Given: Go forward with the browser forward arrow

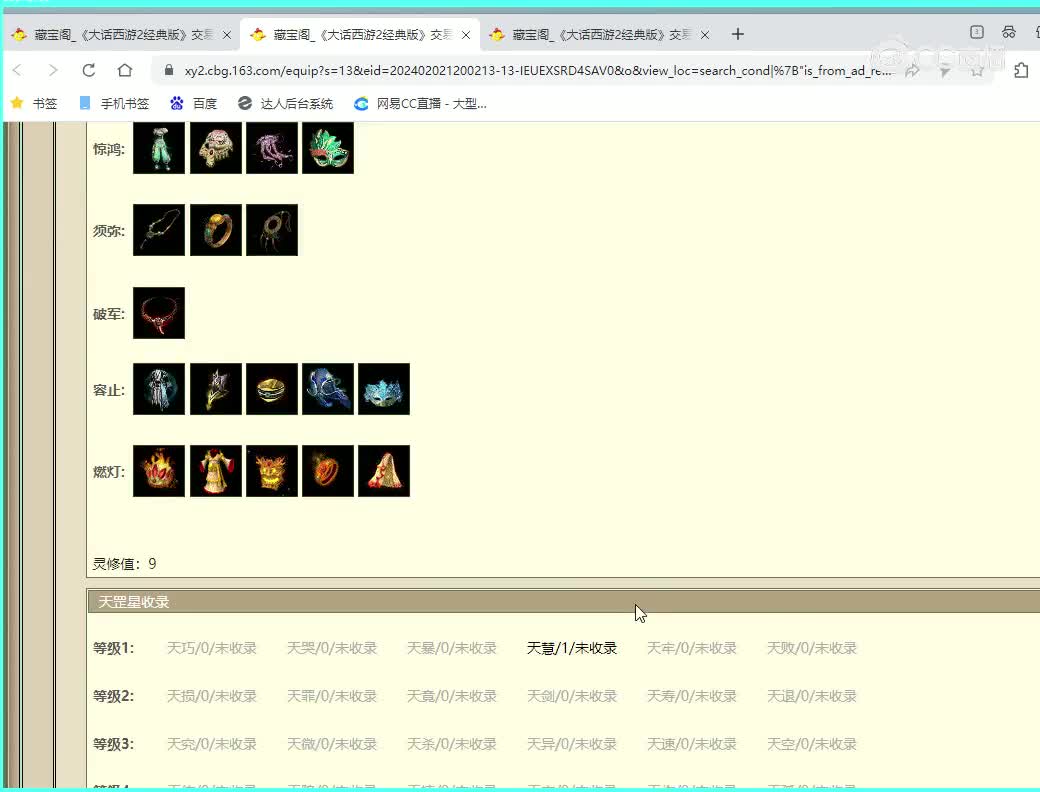Looking at the screenshot, I should [53, 70].
